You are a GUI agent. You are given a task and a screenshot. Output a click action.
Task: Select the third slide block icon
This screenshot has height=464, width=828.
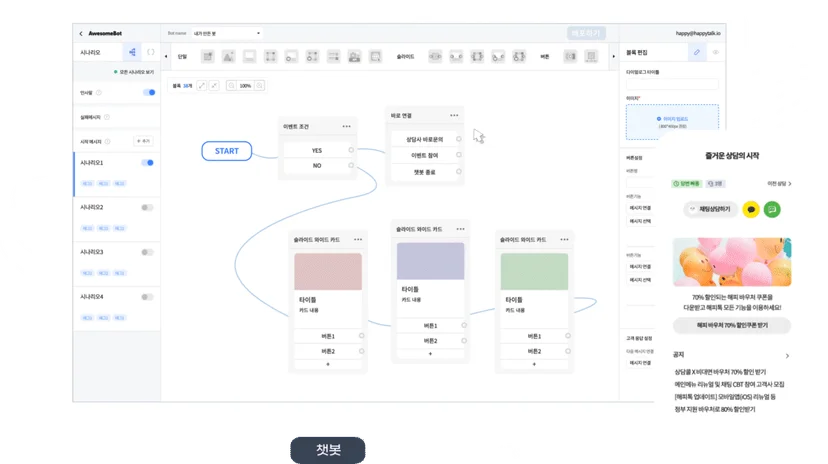point(477,56)
